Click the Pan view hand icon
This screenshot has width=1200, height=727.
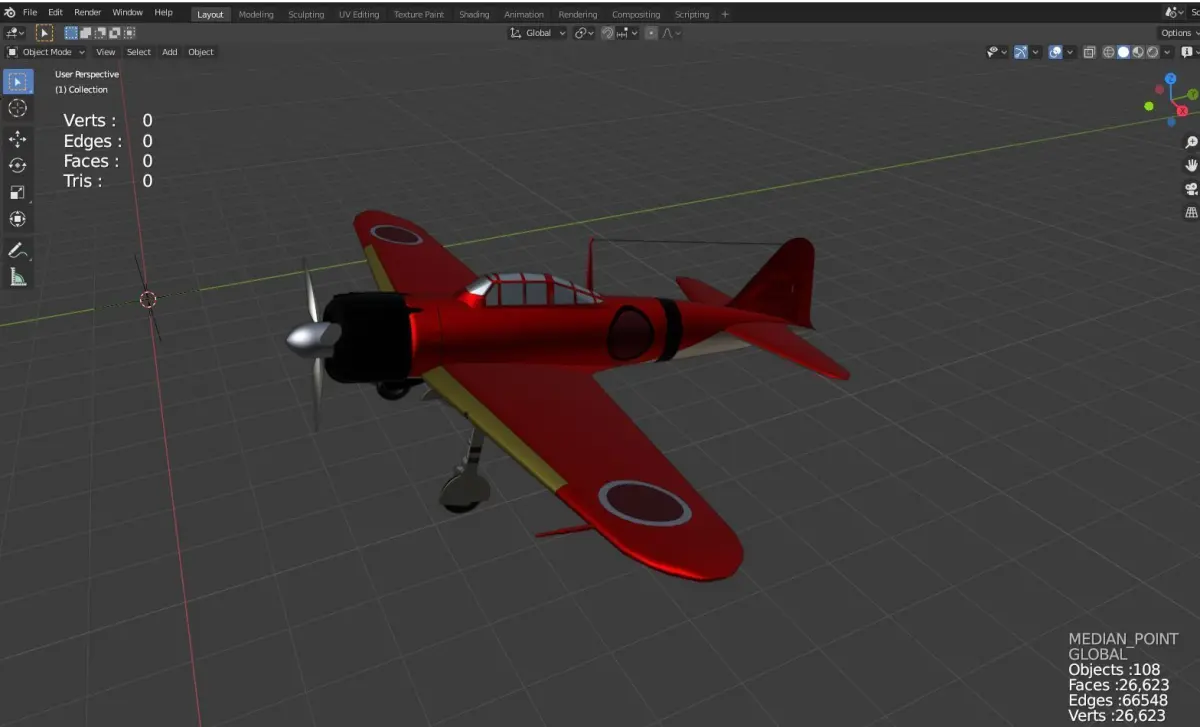tap(1191, 165)
